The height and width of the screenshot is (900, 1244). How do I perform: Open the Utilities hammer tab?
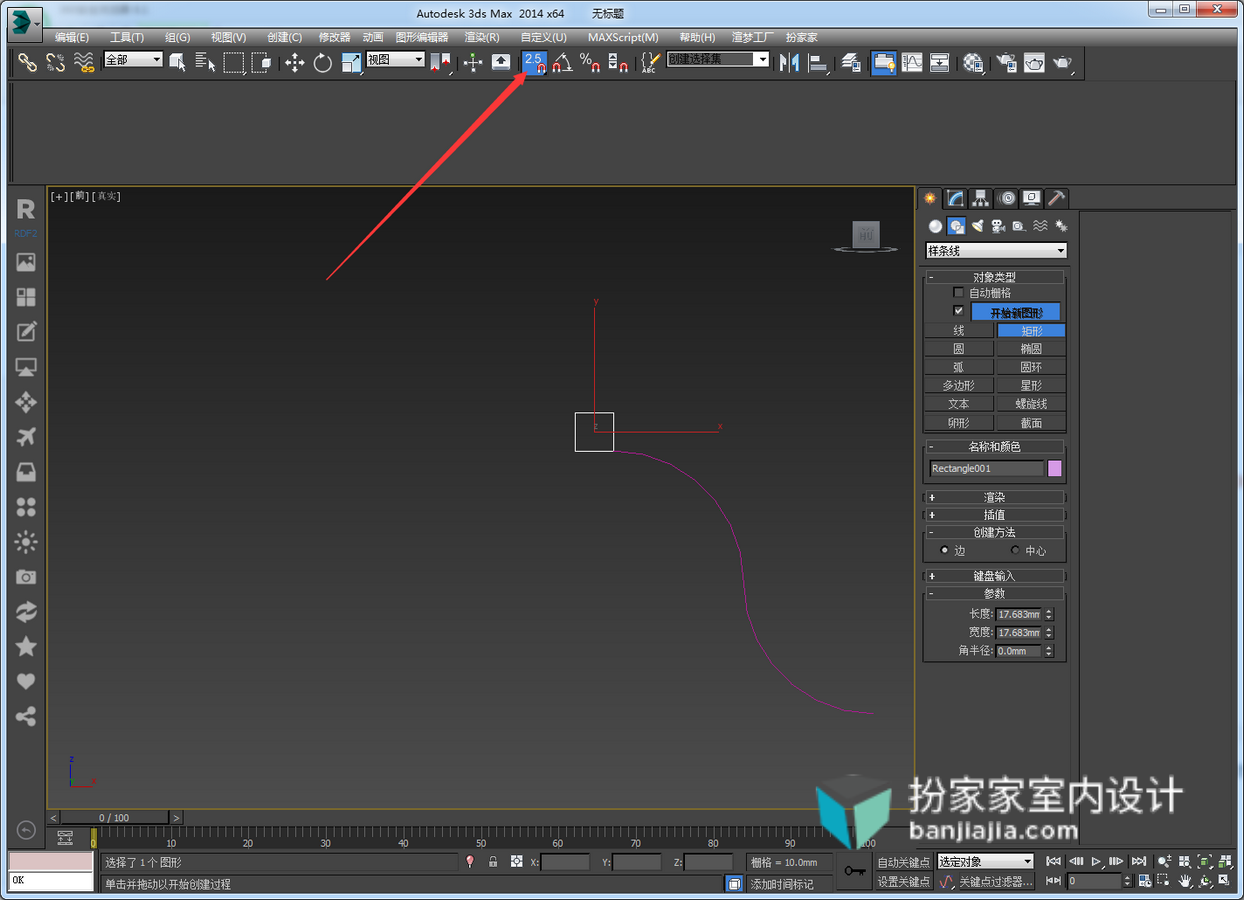tap(1056, 198)
